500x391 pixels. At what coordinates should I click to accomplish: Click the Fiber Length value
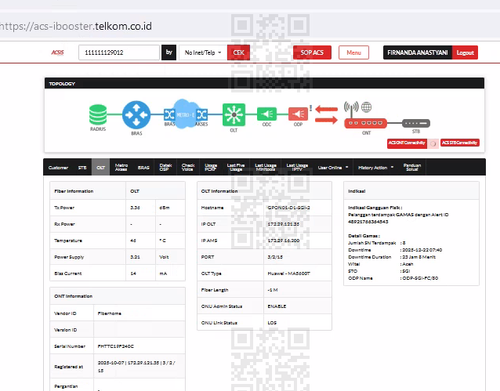tap(273, 290)
